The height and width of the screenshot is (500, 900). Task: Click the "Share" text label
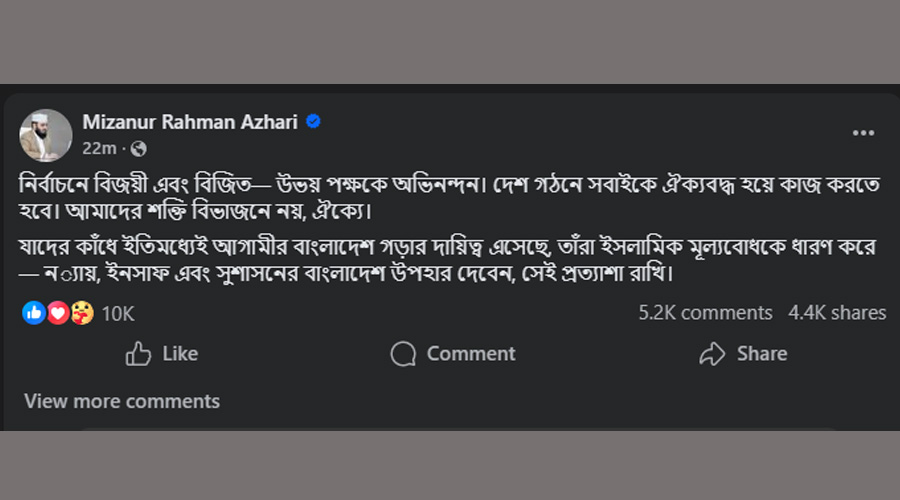(x=762, y=354)
